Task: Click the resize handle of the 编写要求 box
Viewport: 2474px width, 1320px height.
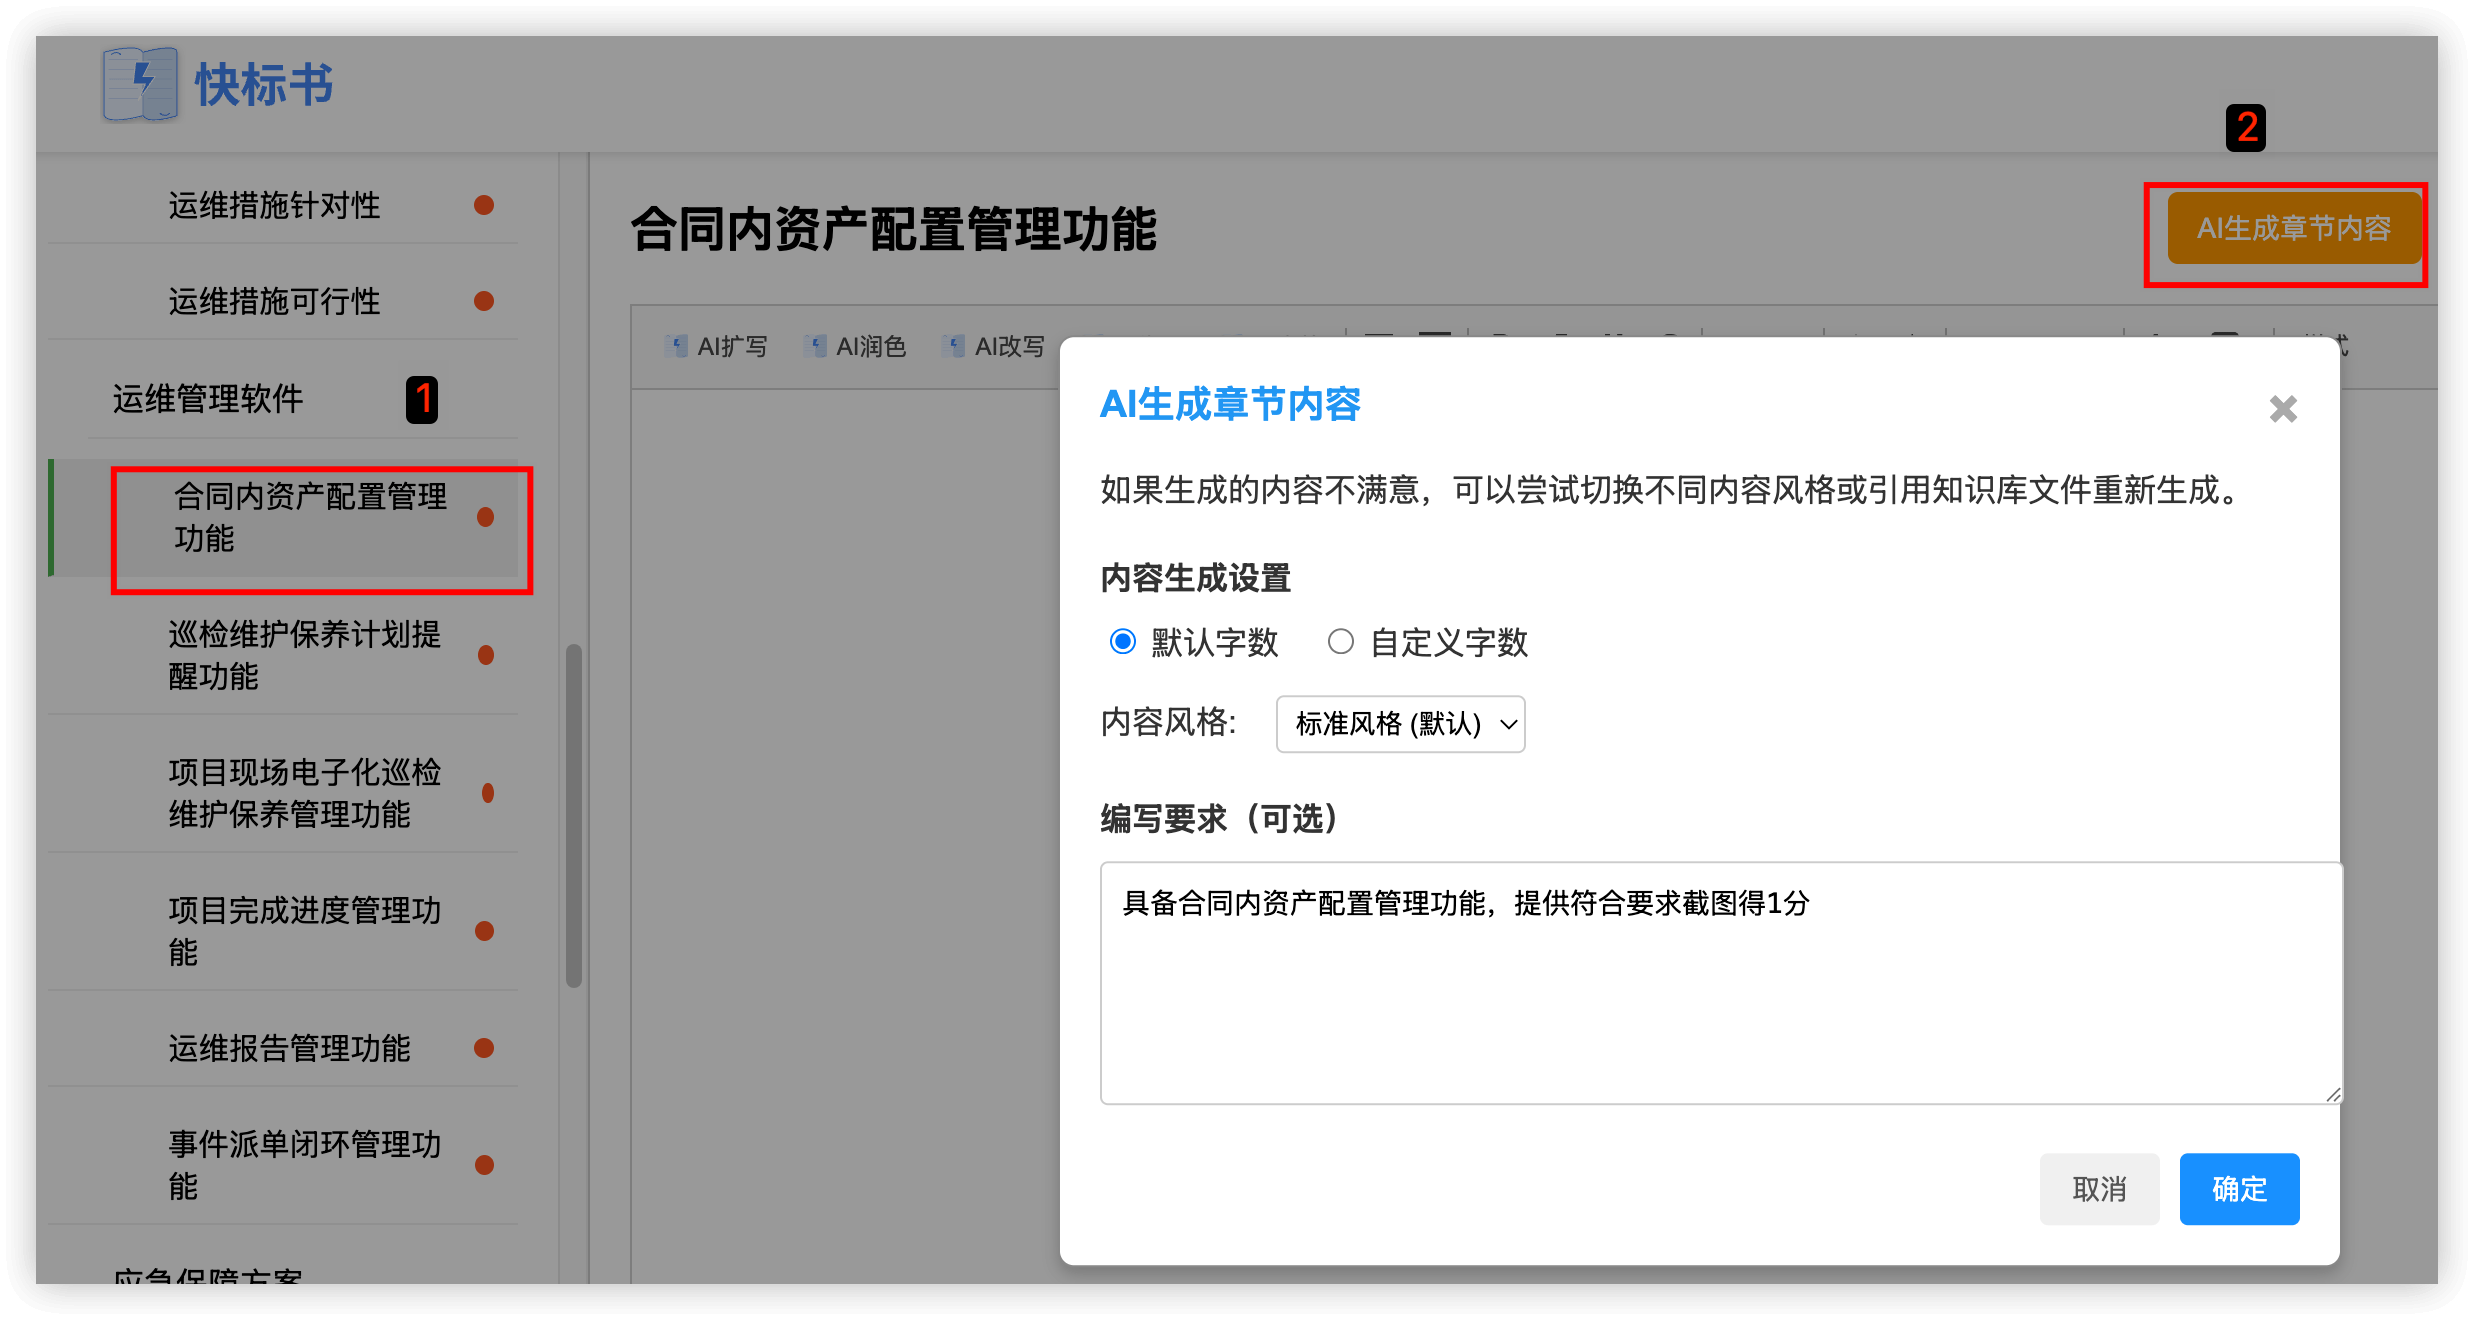Action: pos(2333,1095)
